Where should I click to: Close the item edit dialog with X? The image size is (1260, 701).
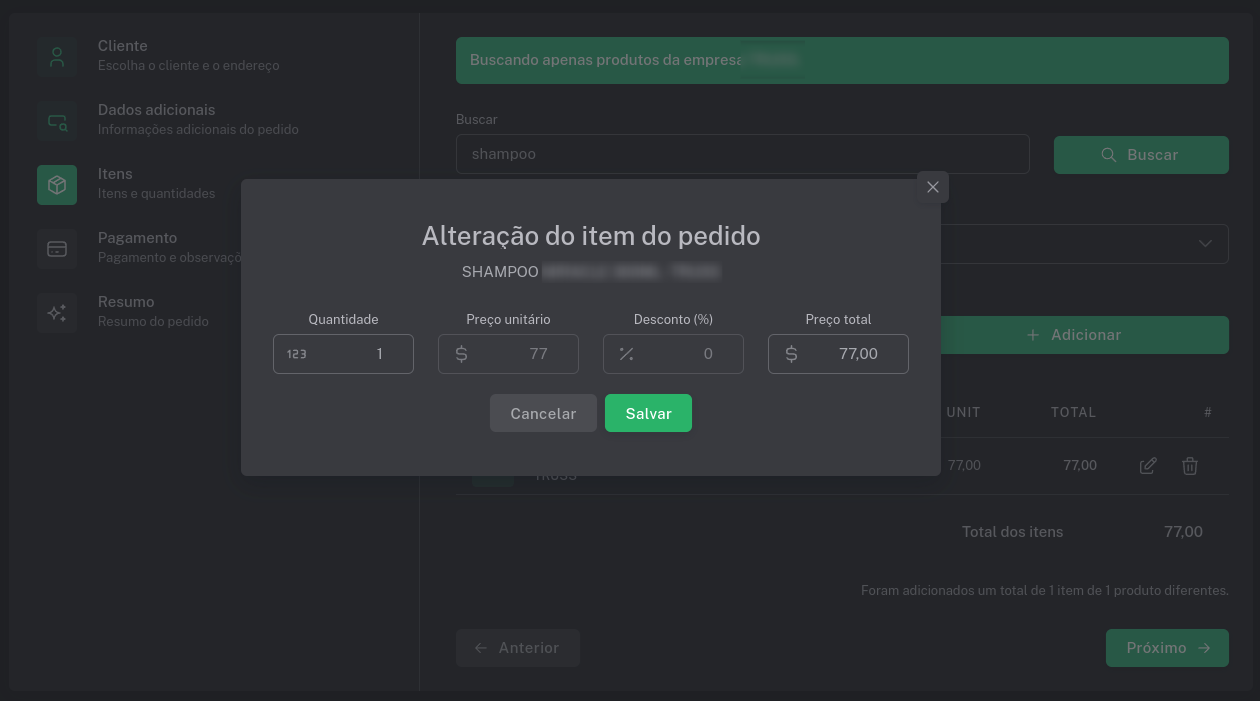933,187
